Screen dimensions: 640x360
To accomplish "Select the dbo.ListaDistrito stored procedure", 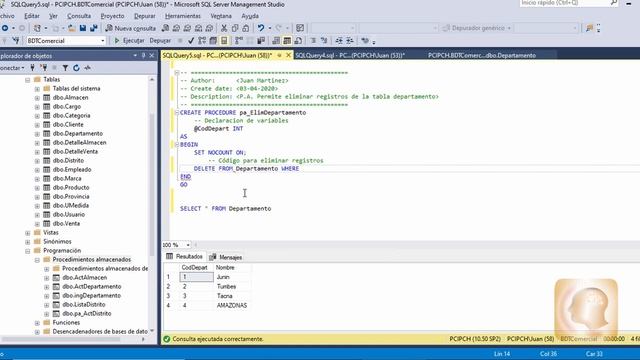I will point(84,304).
